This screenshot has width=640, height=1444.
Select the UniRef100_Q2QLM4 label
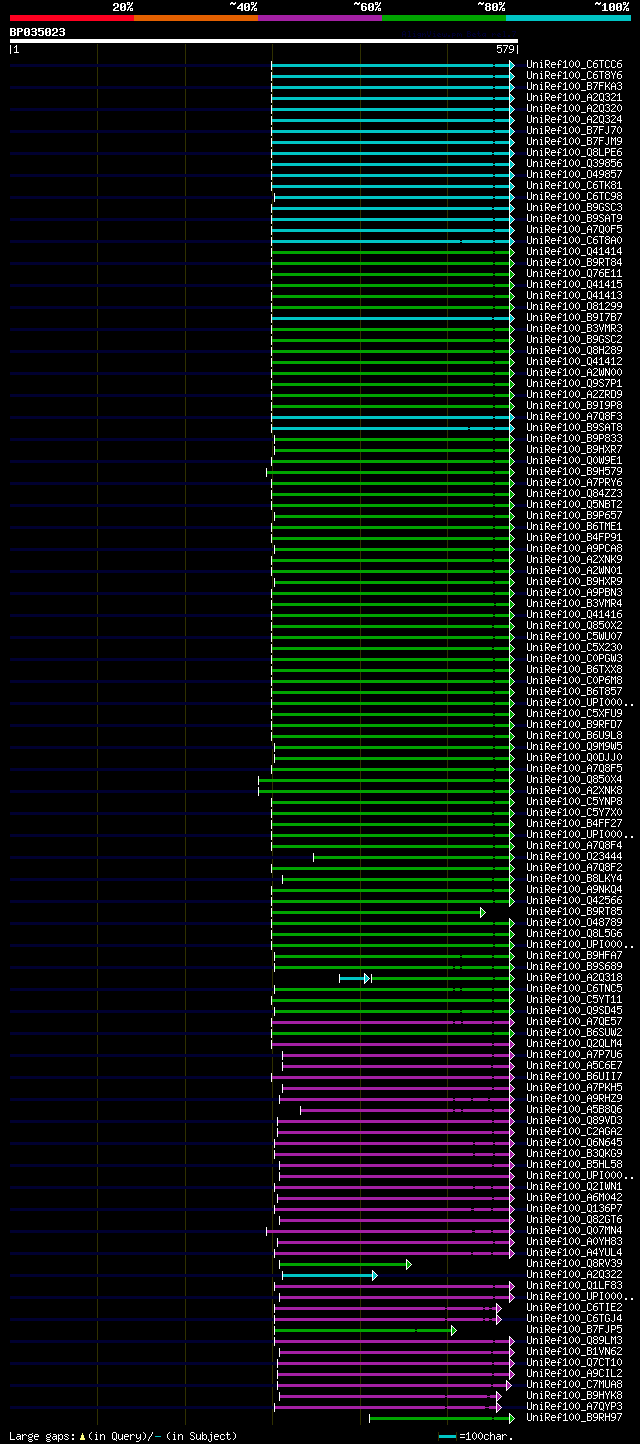(573, 1044)
